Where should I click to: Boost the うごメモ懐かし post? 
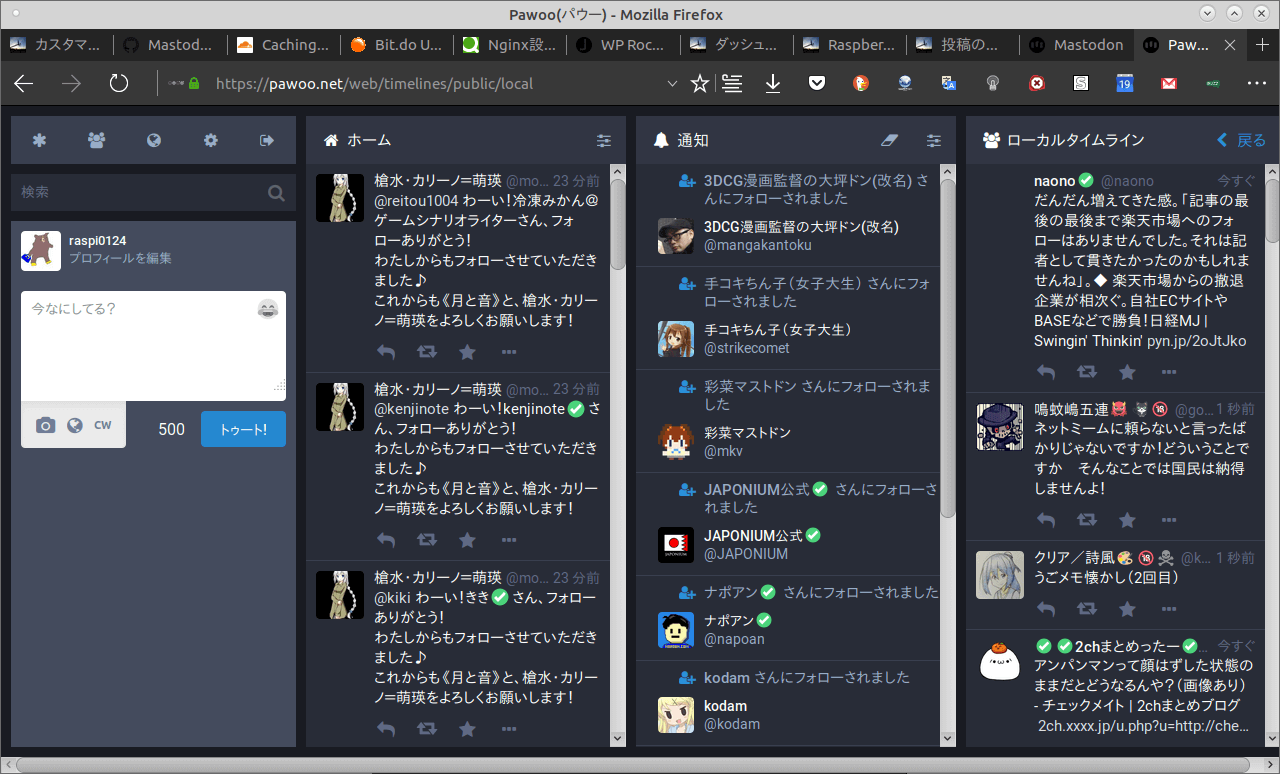(x=1087, y=609)
